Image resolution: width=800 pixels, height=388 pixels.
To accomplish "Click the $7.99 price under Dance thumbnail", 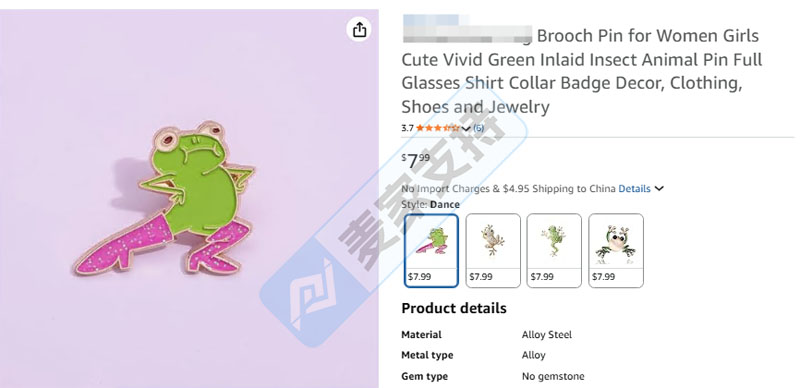I will pos(419,277).
